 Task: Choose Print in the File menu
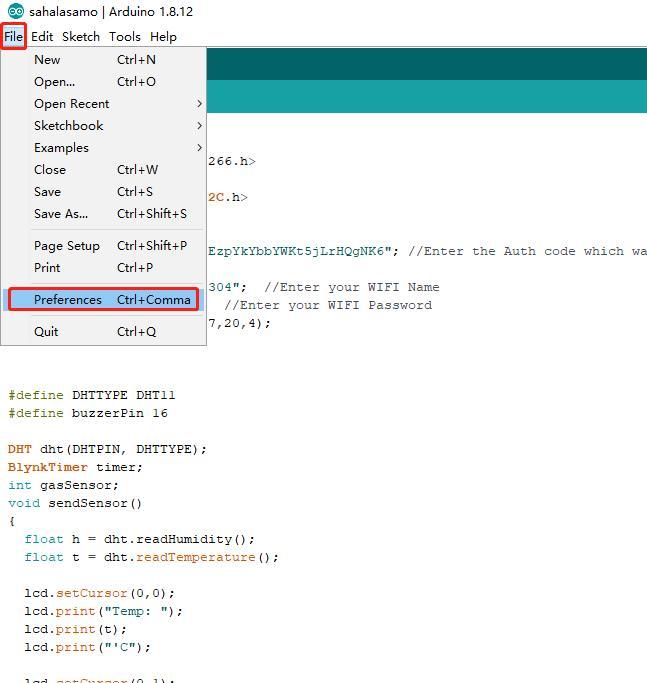[x=103, y=267]
